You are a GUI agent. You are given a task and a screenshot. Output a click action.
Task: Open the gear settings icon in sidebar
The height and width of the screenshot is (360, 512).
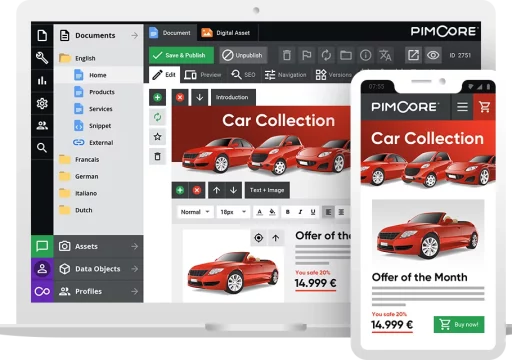pos(42,103)
